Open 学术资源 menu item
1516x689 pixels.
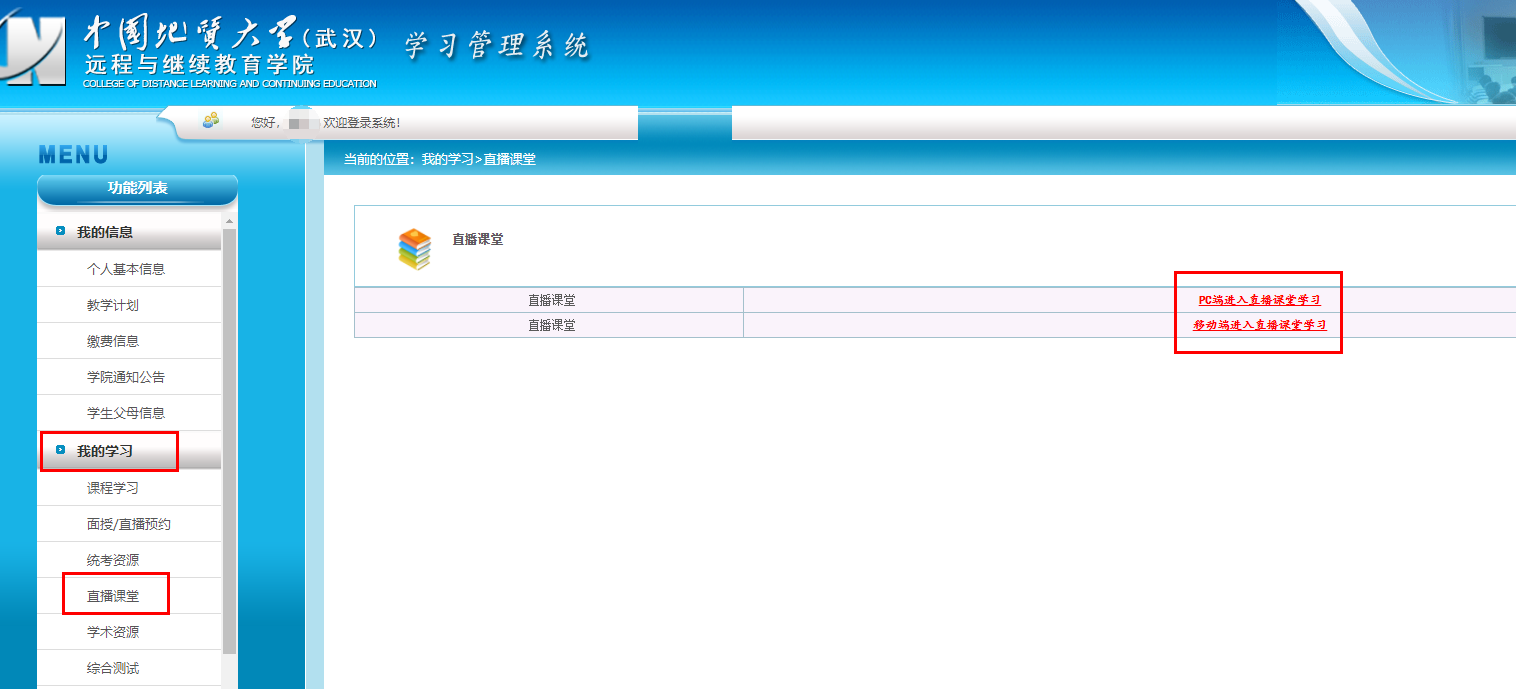[x=112, y=632]
